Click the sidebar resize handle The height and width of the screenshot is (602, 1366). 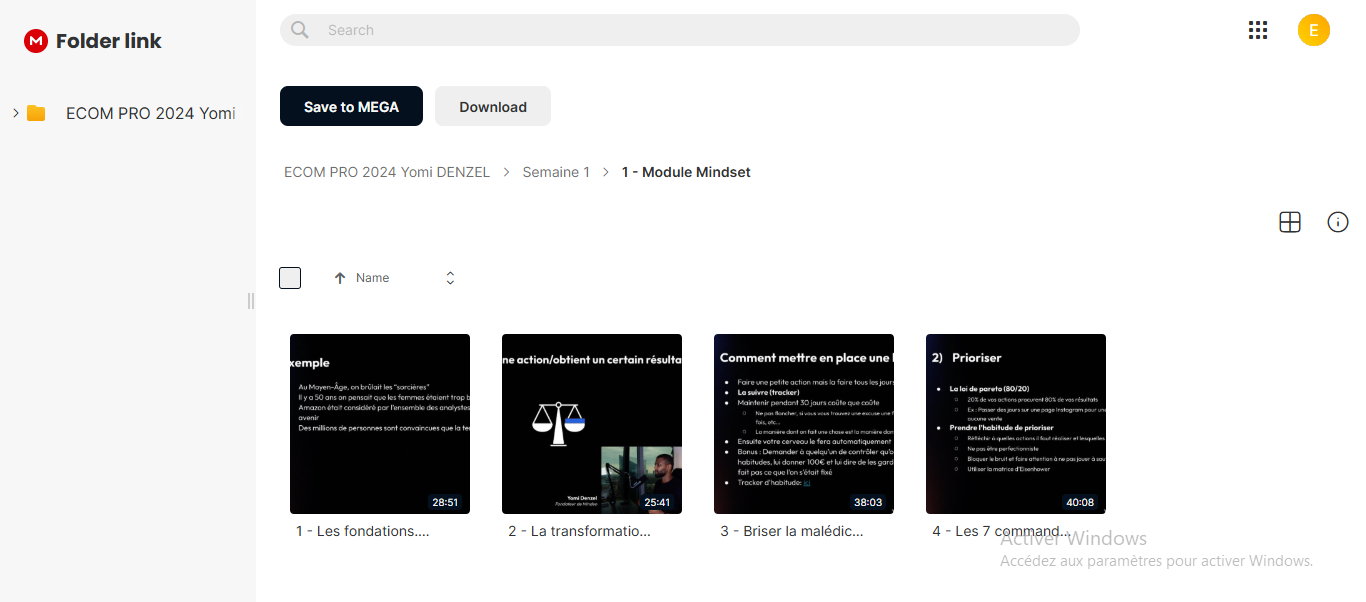pos(251,301)
